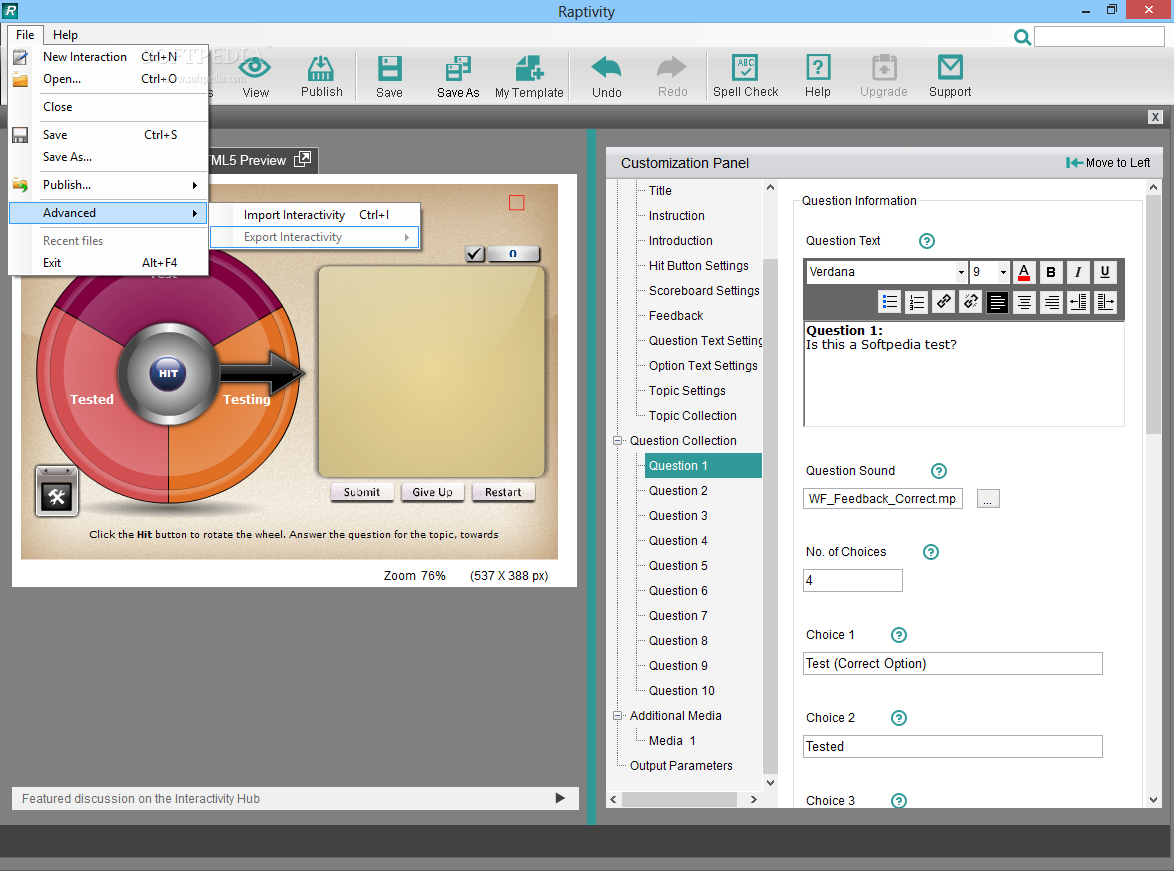Click the Publish toolbar icon
The width and height of the screenshot is (1174, 871).
[321, 68]
